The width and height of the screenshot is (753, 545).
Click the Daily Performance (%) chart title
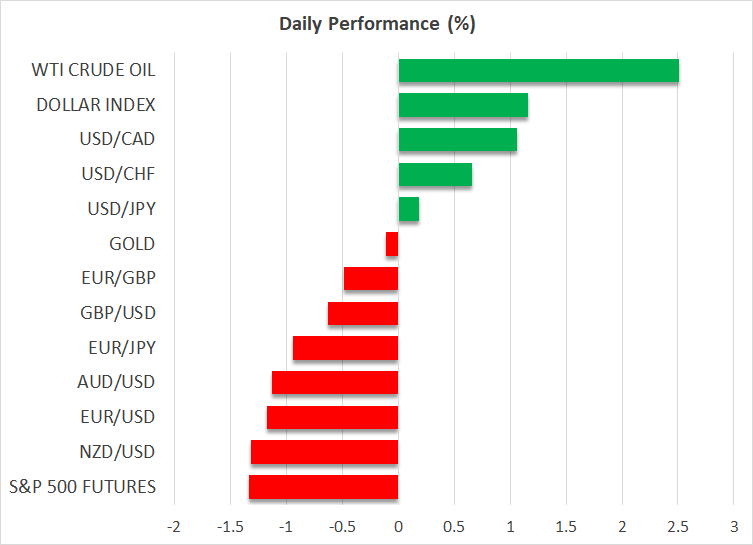coord(376,23)
